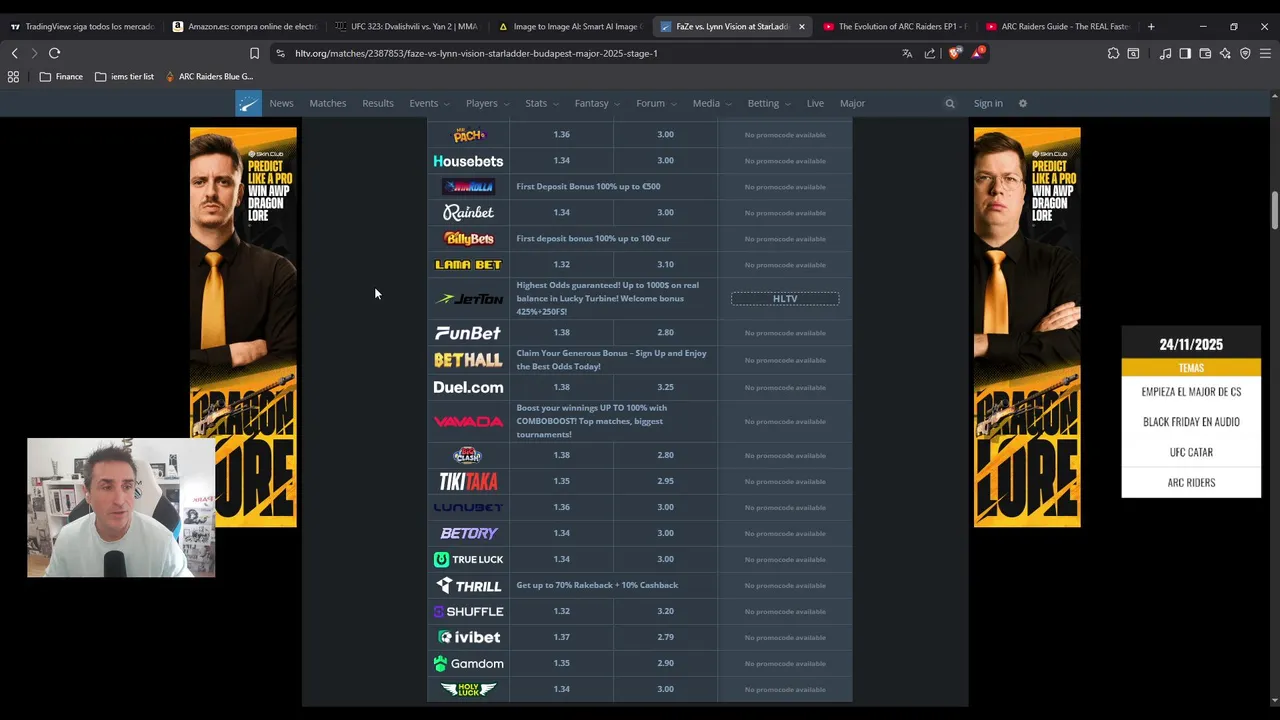Click the HLTV promocode button for JetTon
Image resolution: width=1280 pixels, height=720 pixels.
pos(785,299)
